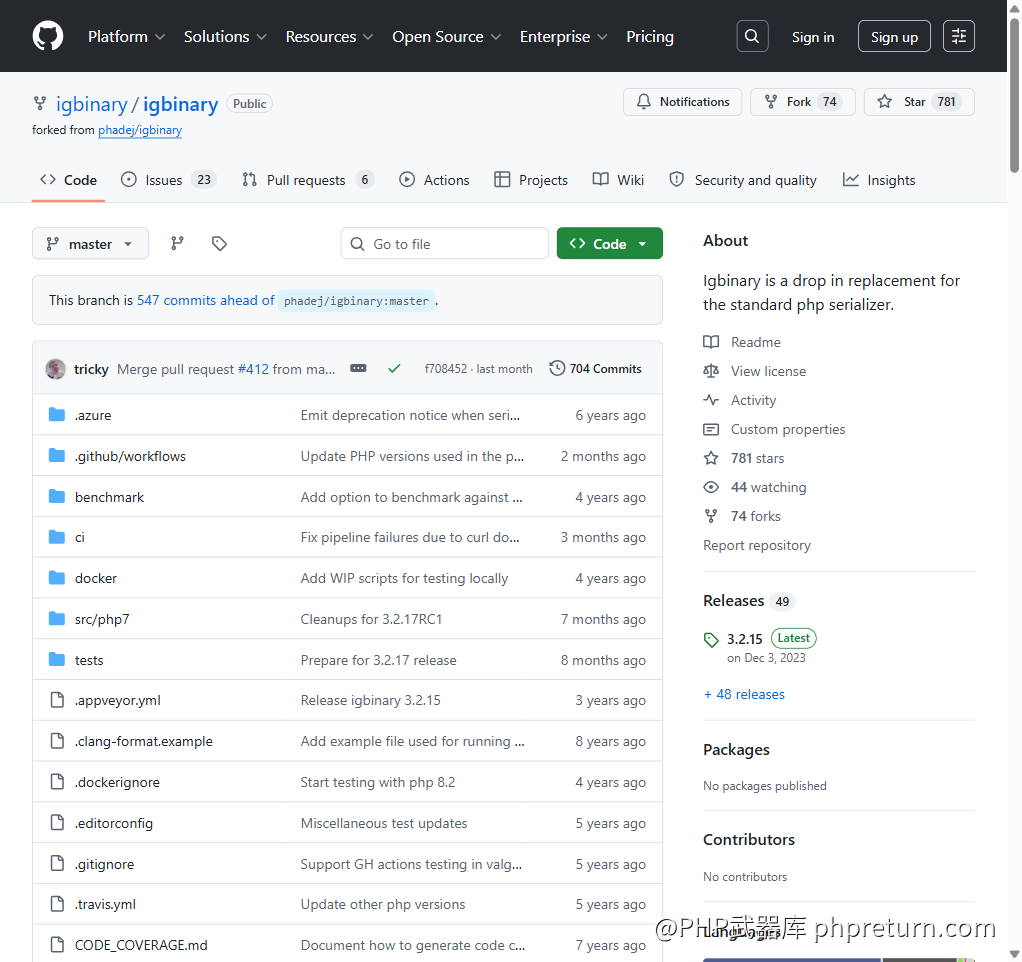Expand the Enterprise menu
This screenshot has height=962, width=1022.
click(564, 36)
